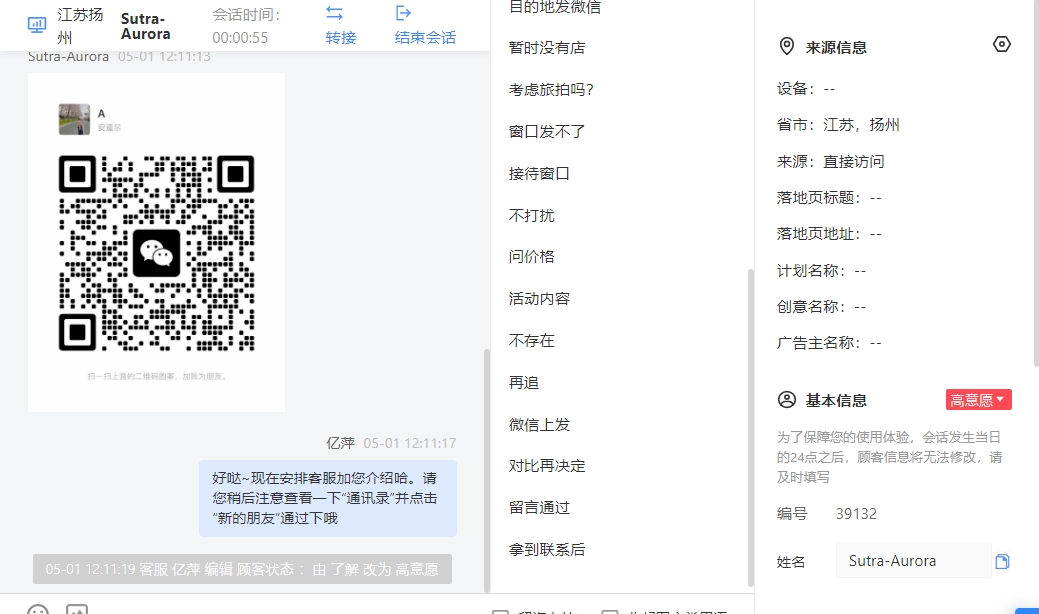Click the 基本信息 section heading

[x=836, y=400]
